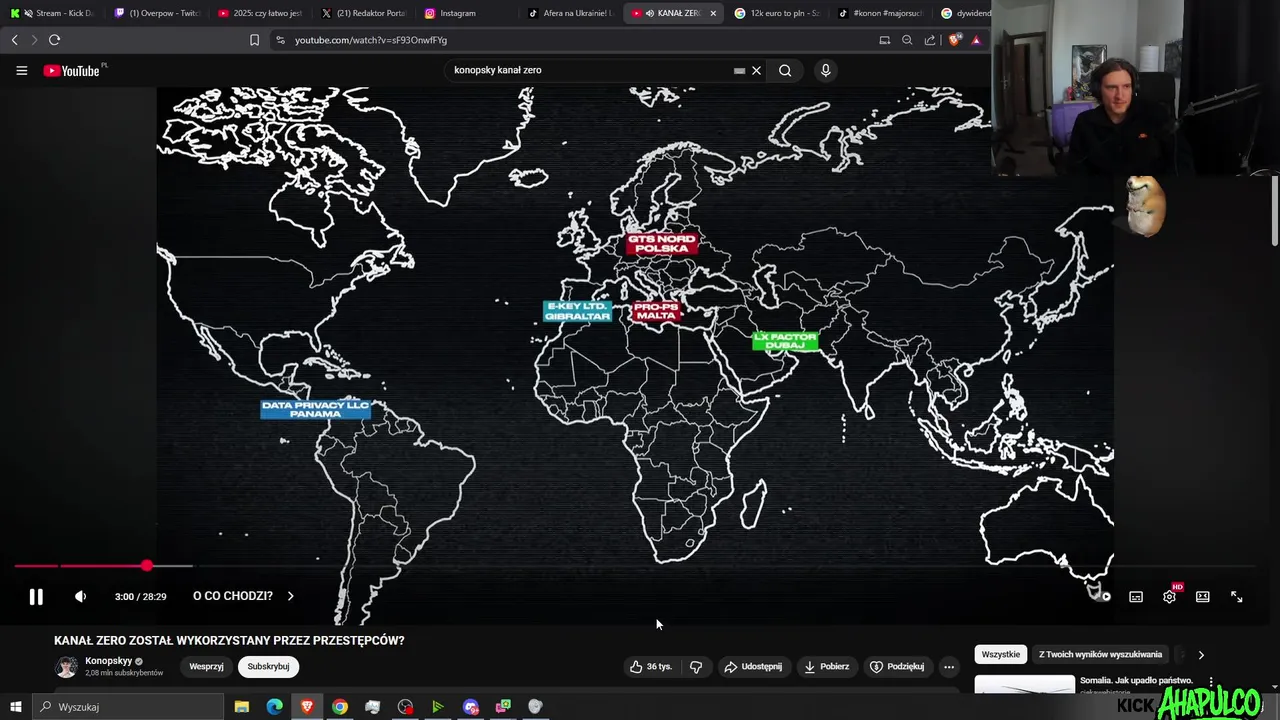The height and width of the screenshot is (720, 1280).
Task: Select 'Z Twoich wyników wyszukiwania' chip
Action: (x=1100, y=654)
